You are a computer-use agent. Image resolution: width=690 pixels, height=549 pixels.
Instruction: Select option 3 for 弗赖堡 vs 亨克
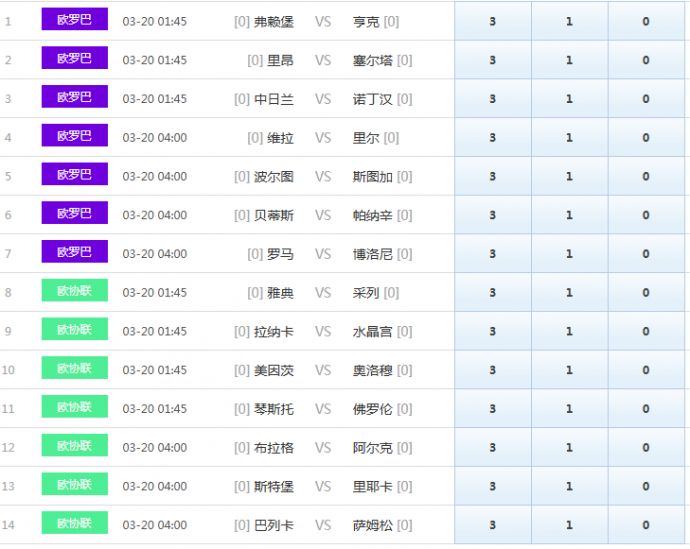tap(492, 21)
